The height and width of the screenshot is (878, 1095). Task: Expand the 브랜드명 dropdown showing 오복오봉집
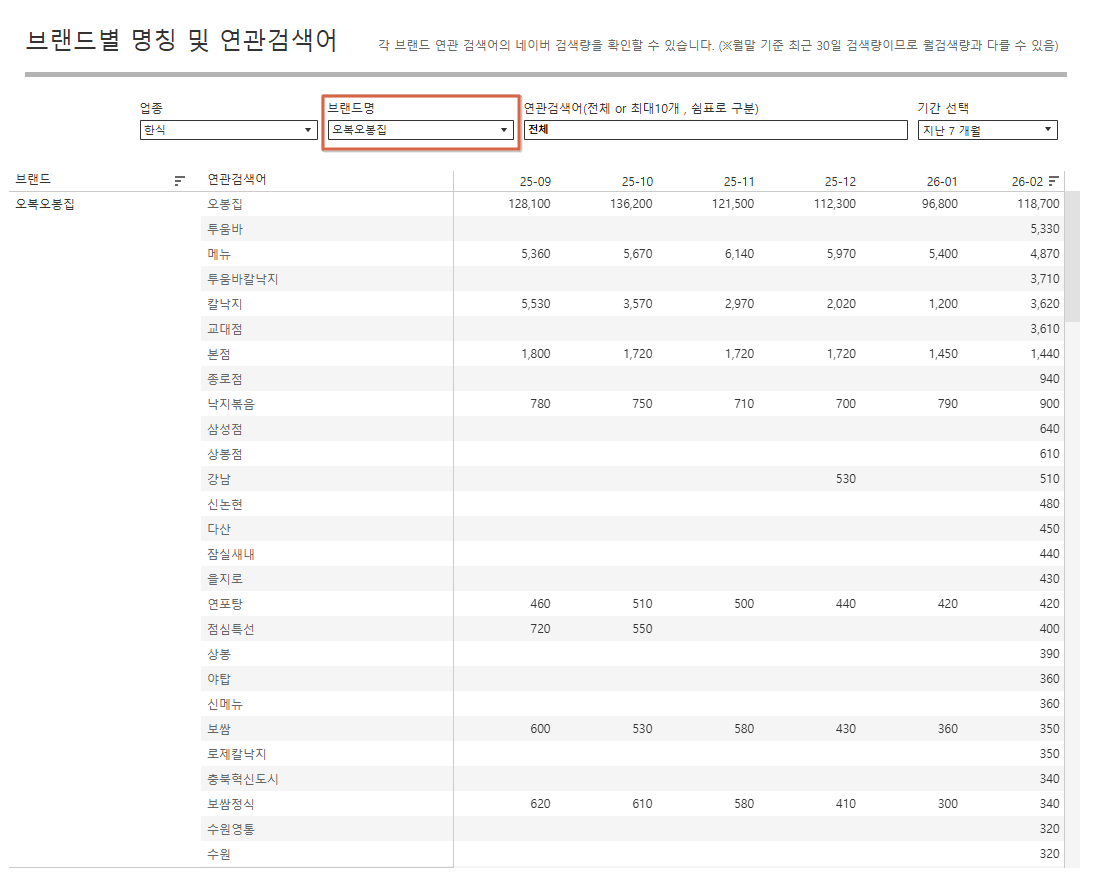coord(420,130)
